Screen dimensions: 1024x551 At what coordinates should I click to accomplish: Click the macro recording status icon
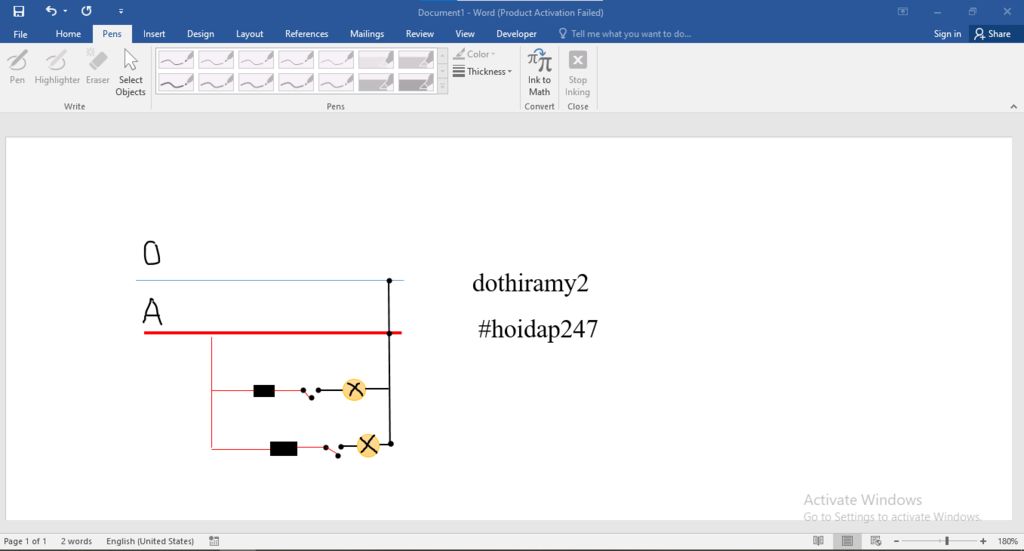214,541
